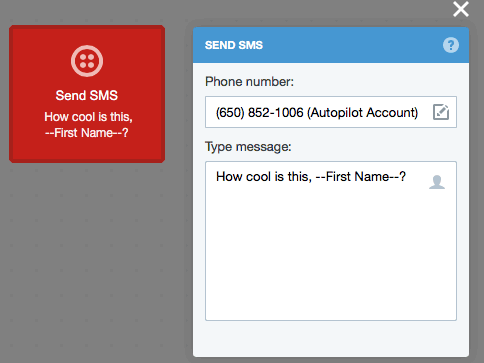
Task: Click the SEND SMS panel header title
Action: (234, 45)
